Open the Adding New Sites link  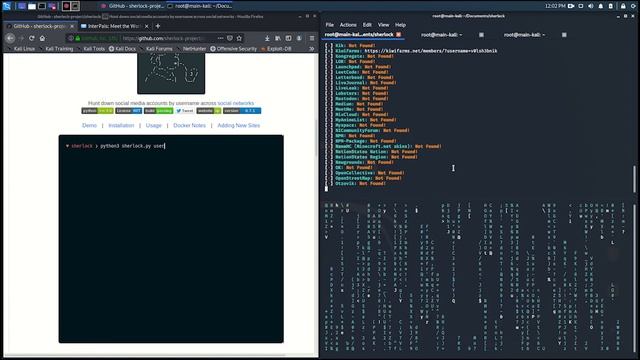click(x=238, y=125)
